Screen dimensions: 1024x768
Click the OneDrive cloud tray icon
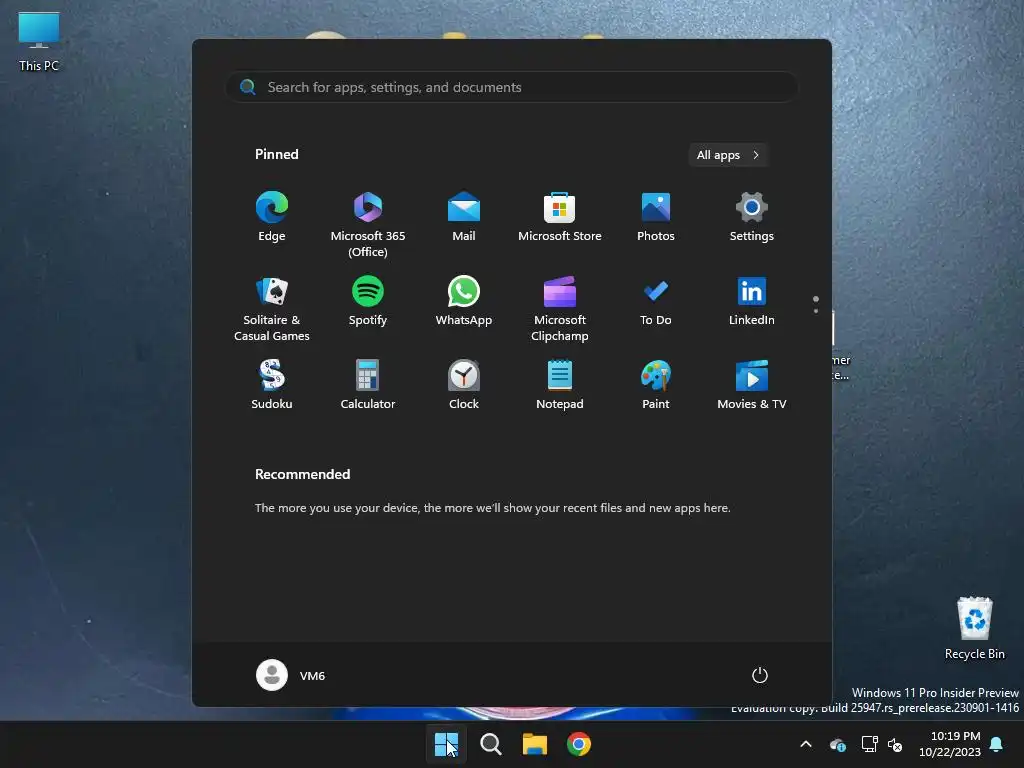[x=837, y=744]
